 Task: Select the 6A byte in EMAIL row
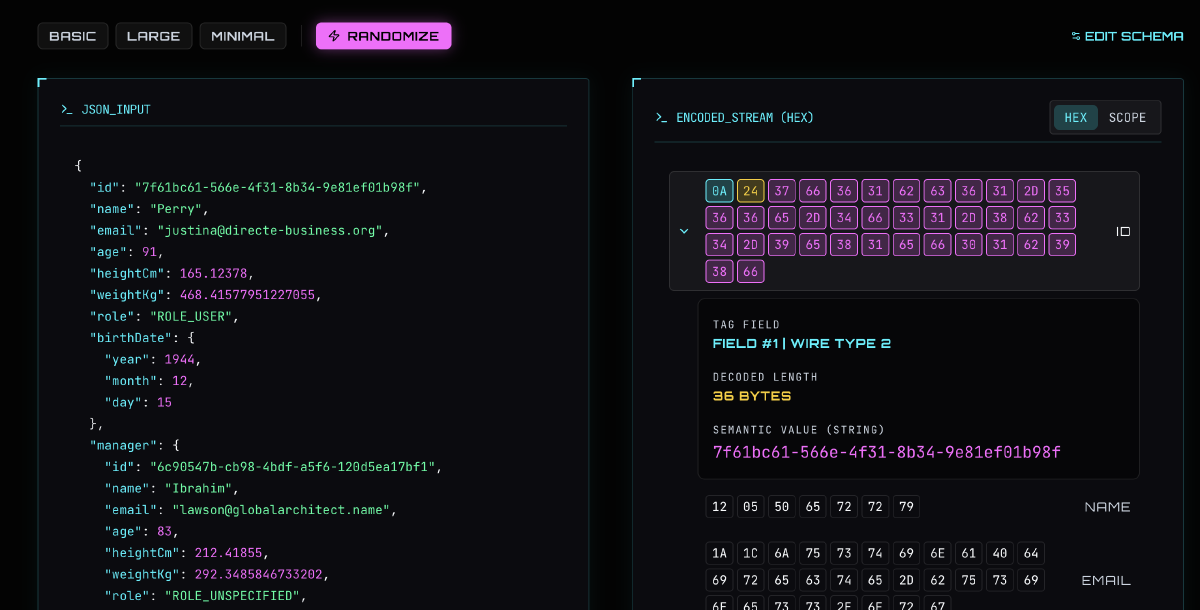pos(782,553)
